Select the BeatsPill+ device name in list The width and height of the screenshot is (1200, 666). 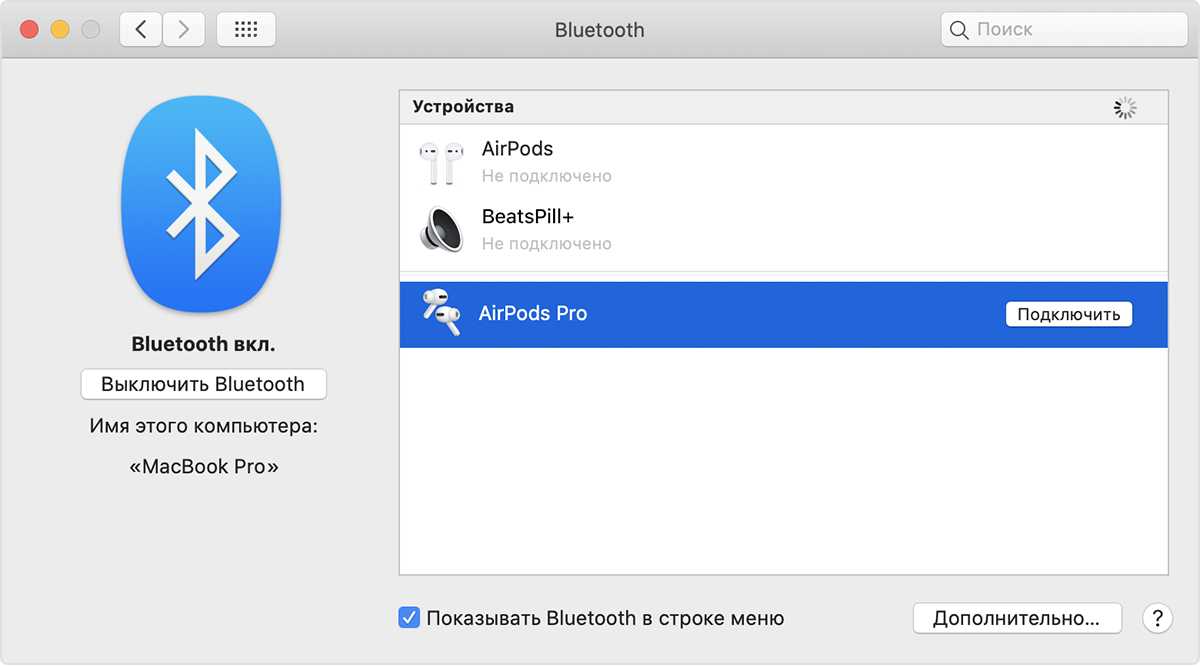[527, 216]
